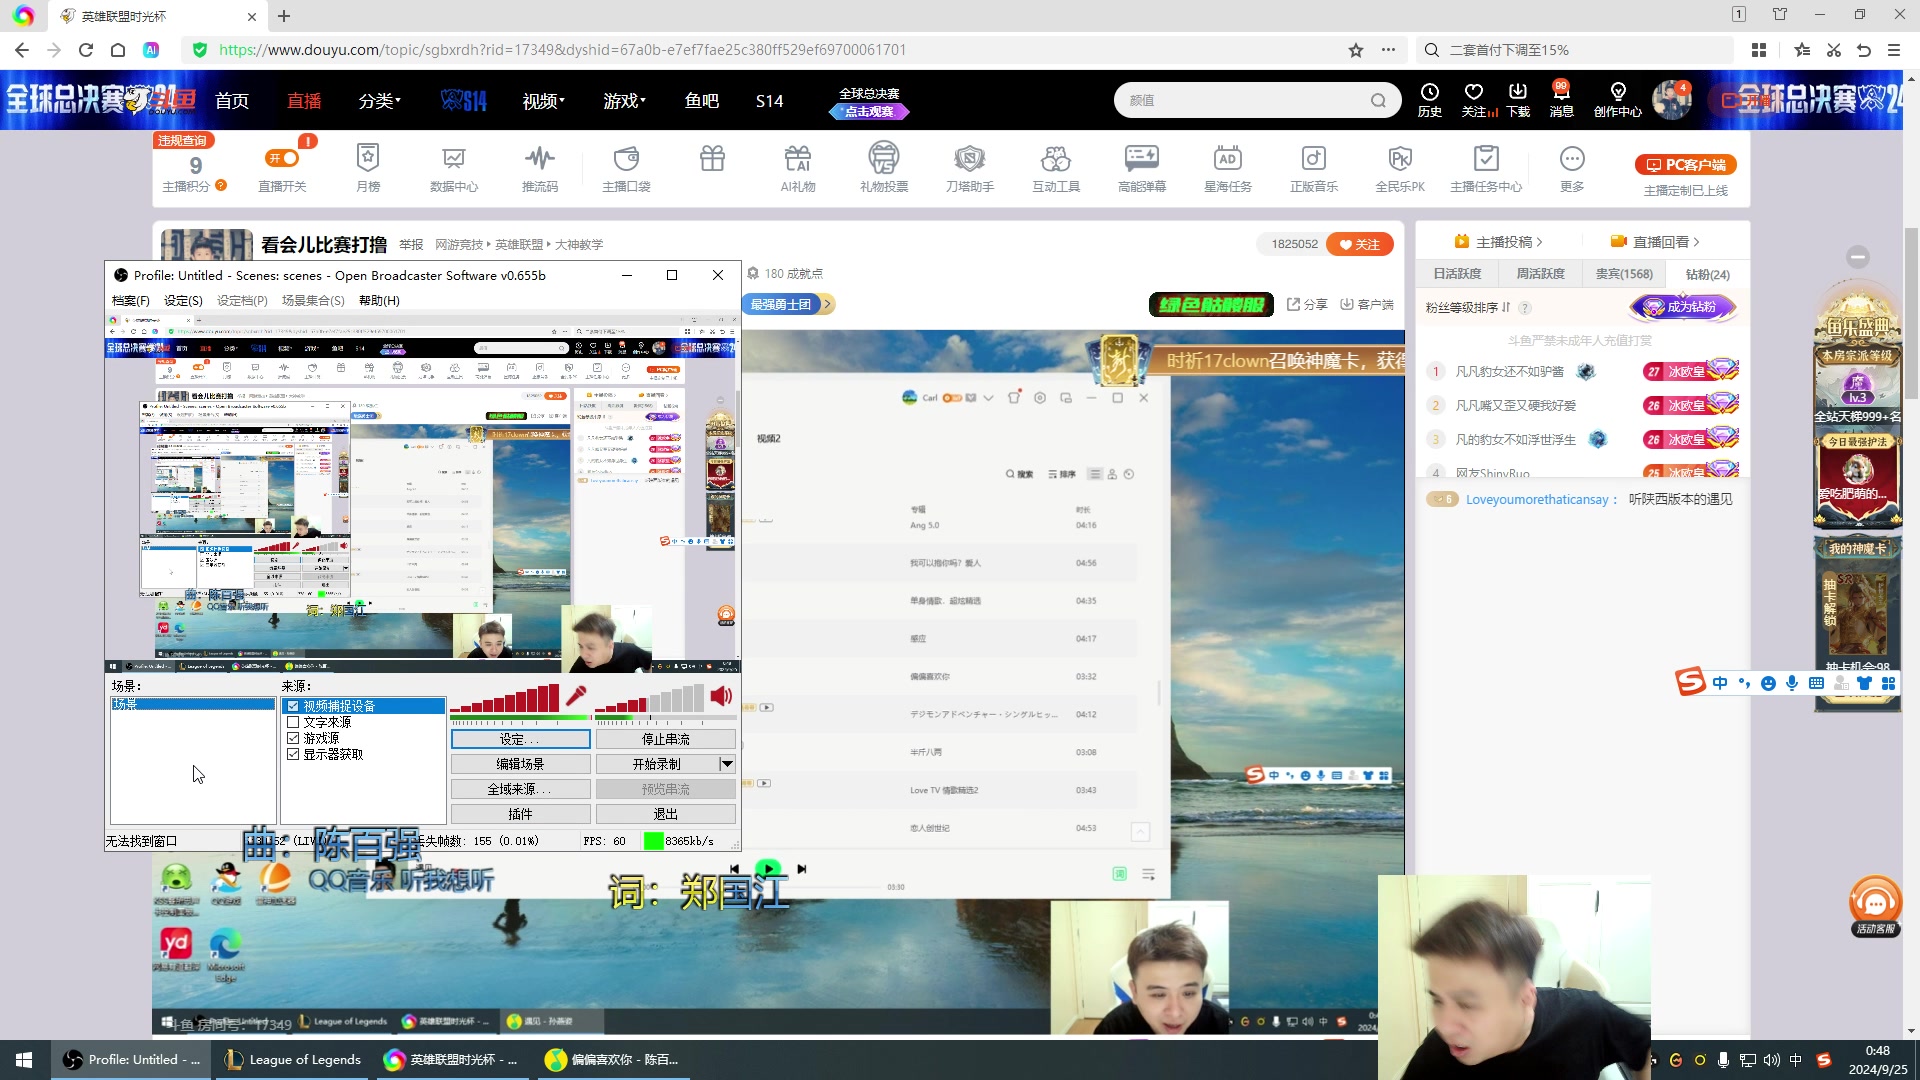Mute the desktop audio speaker icon in OBS
The width and height of the screenshot is (1920, 1080).
[x=721, y=696]
